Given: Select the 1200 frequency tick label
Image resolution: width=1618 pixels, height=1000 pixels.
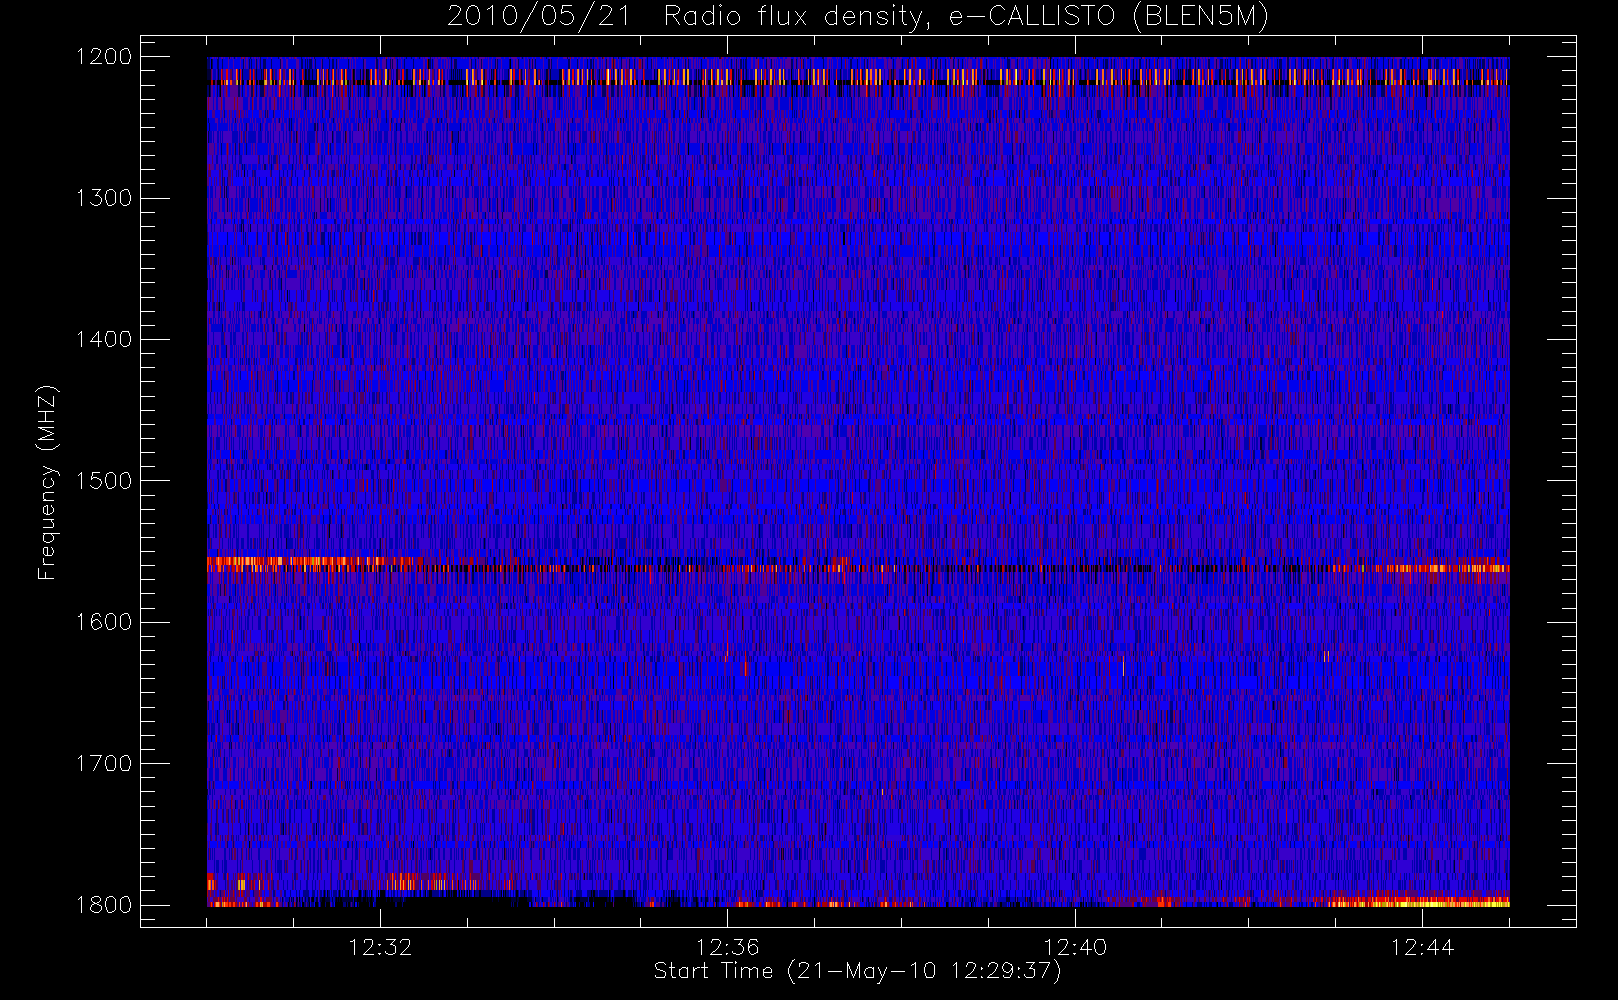Looking at the screenshot, I should [104, 57].
